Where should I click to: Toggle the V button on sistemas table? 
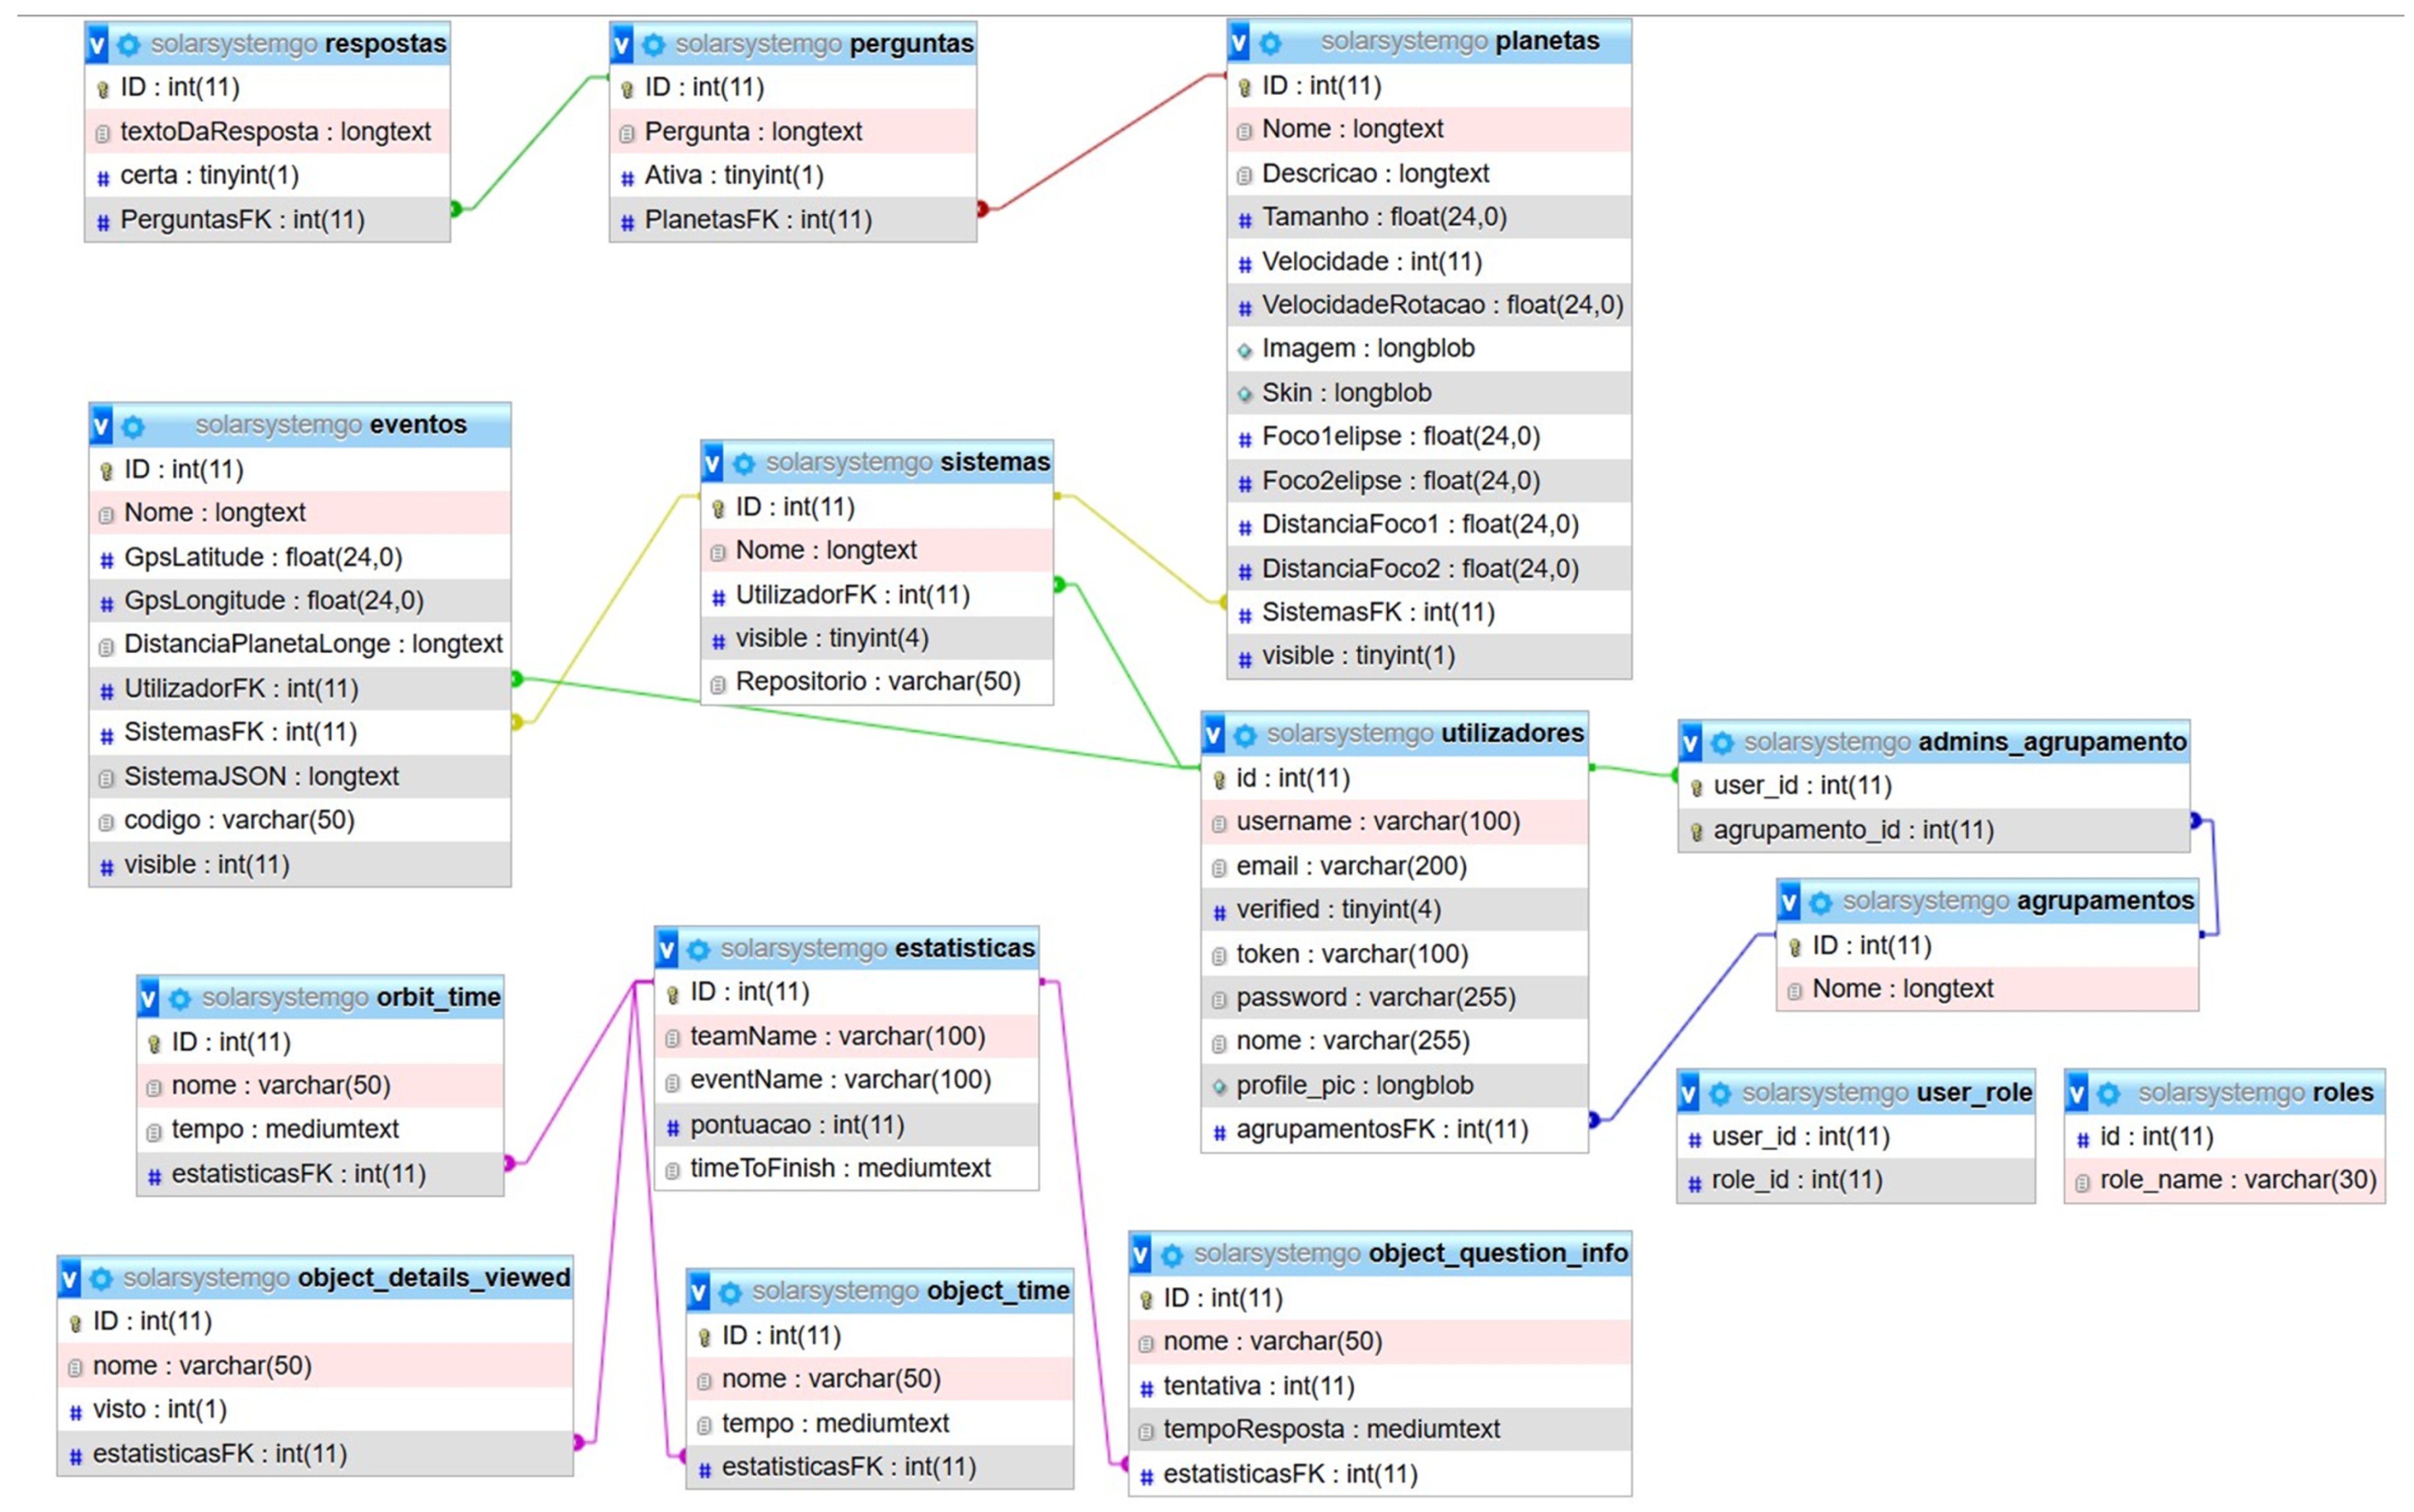point(712,463)
